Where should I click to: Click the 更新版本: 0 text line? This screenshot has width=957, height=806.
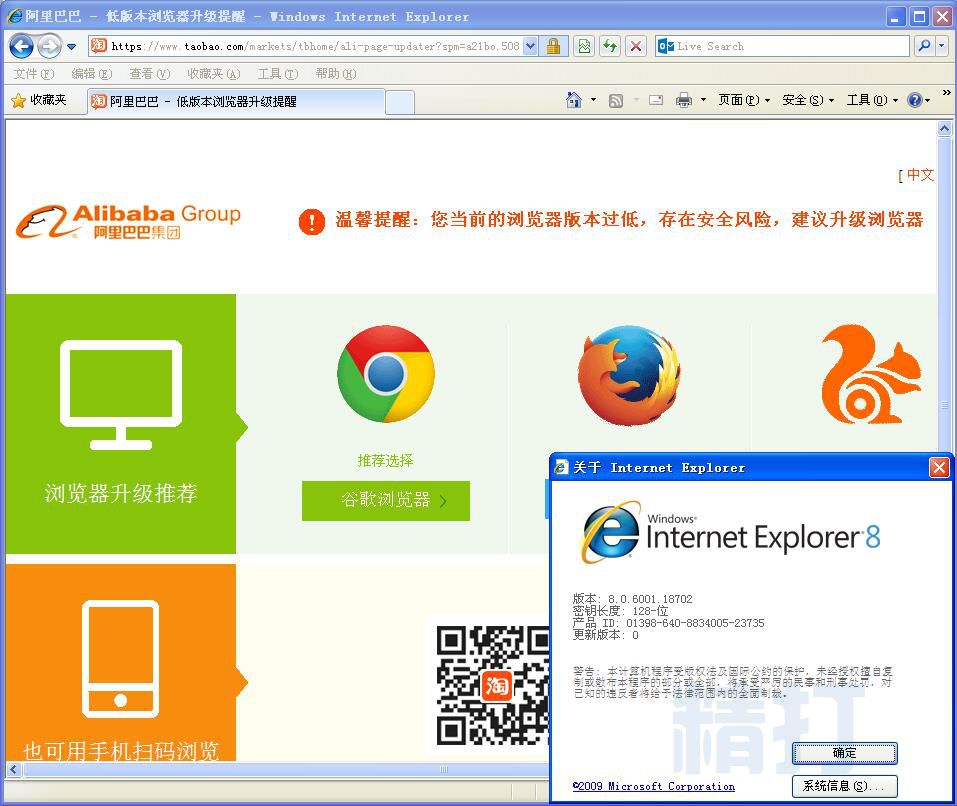[605, 635]
